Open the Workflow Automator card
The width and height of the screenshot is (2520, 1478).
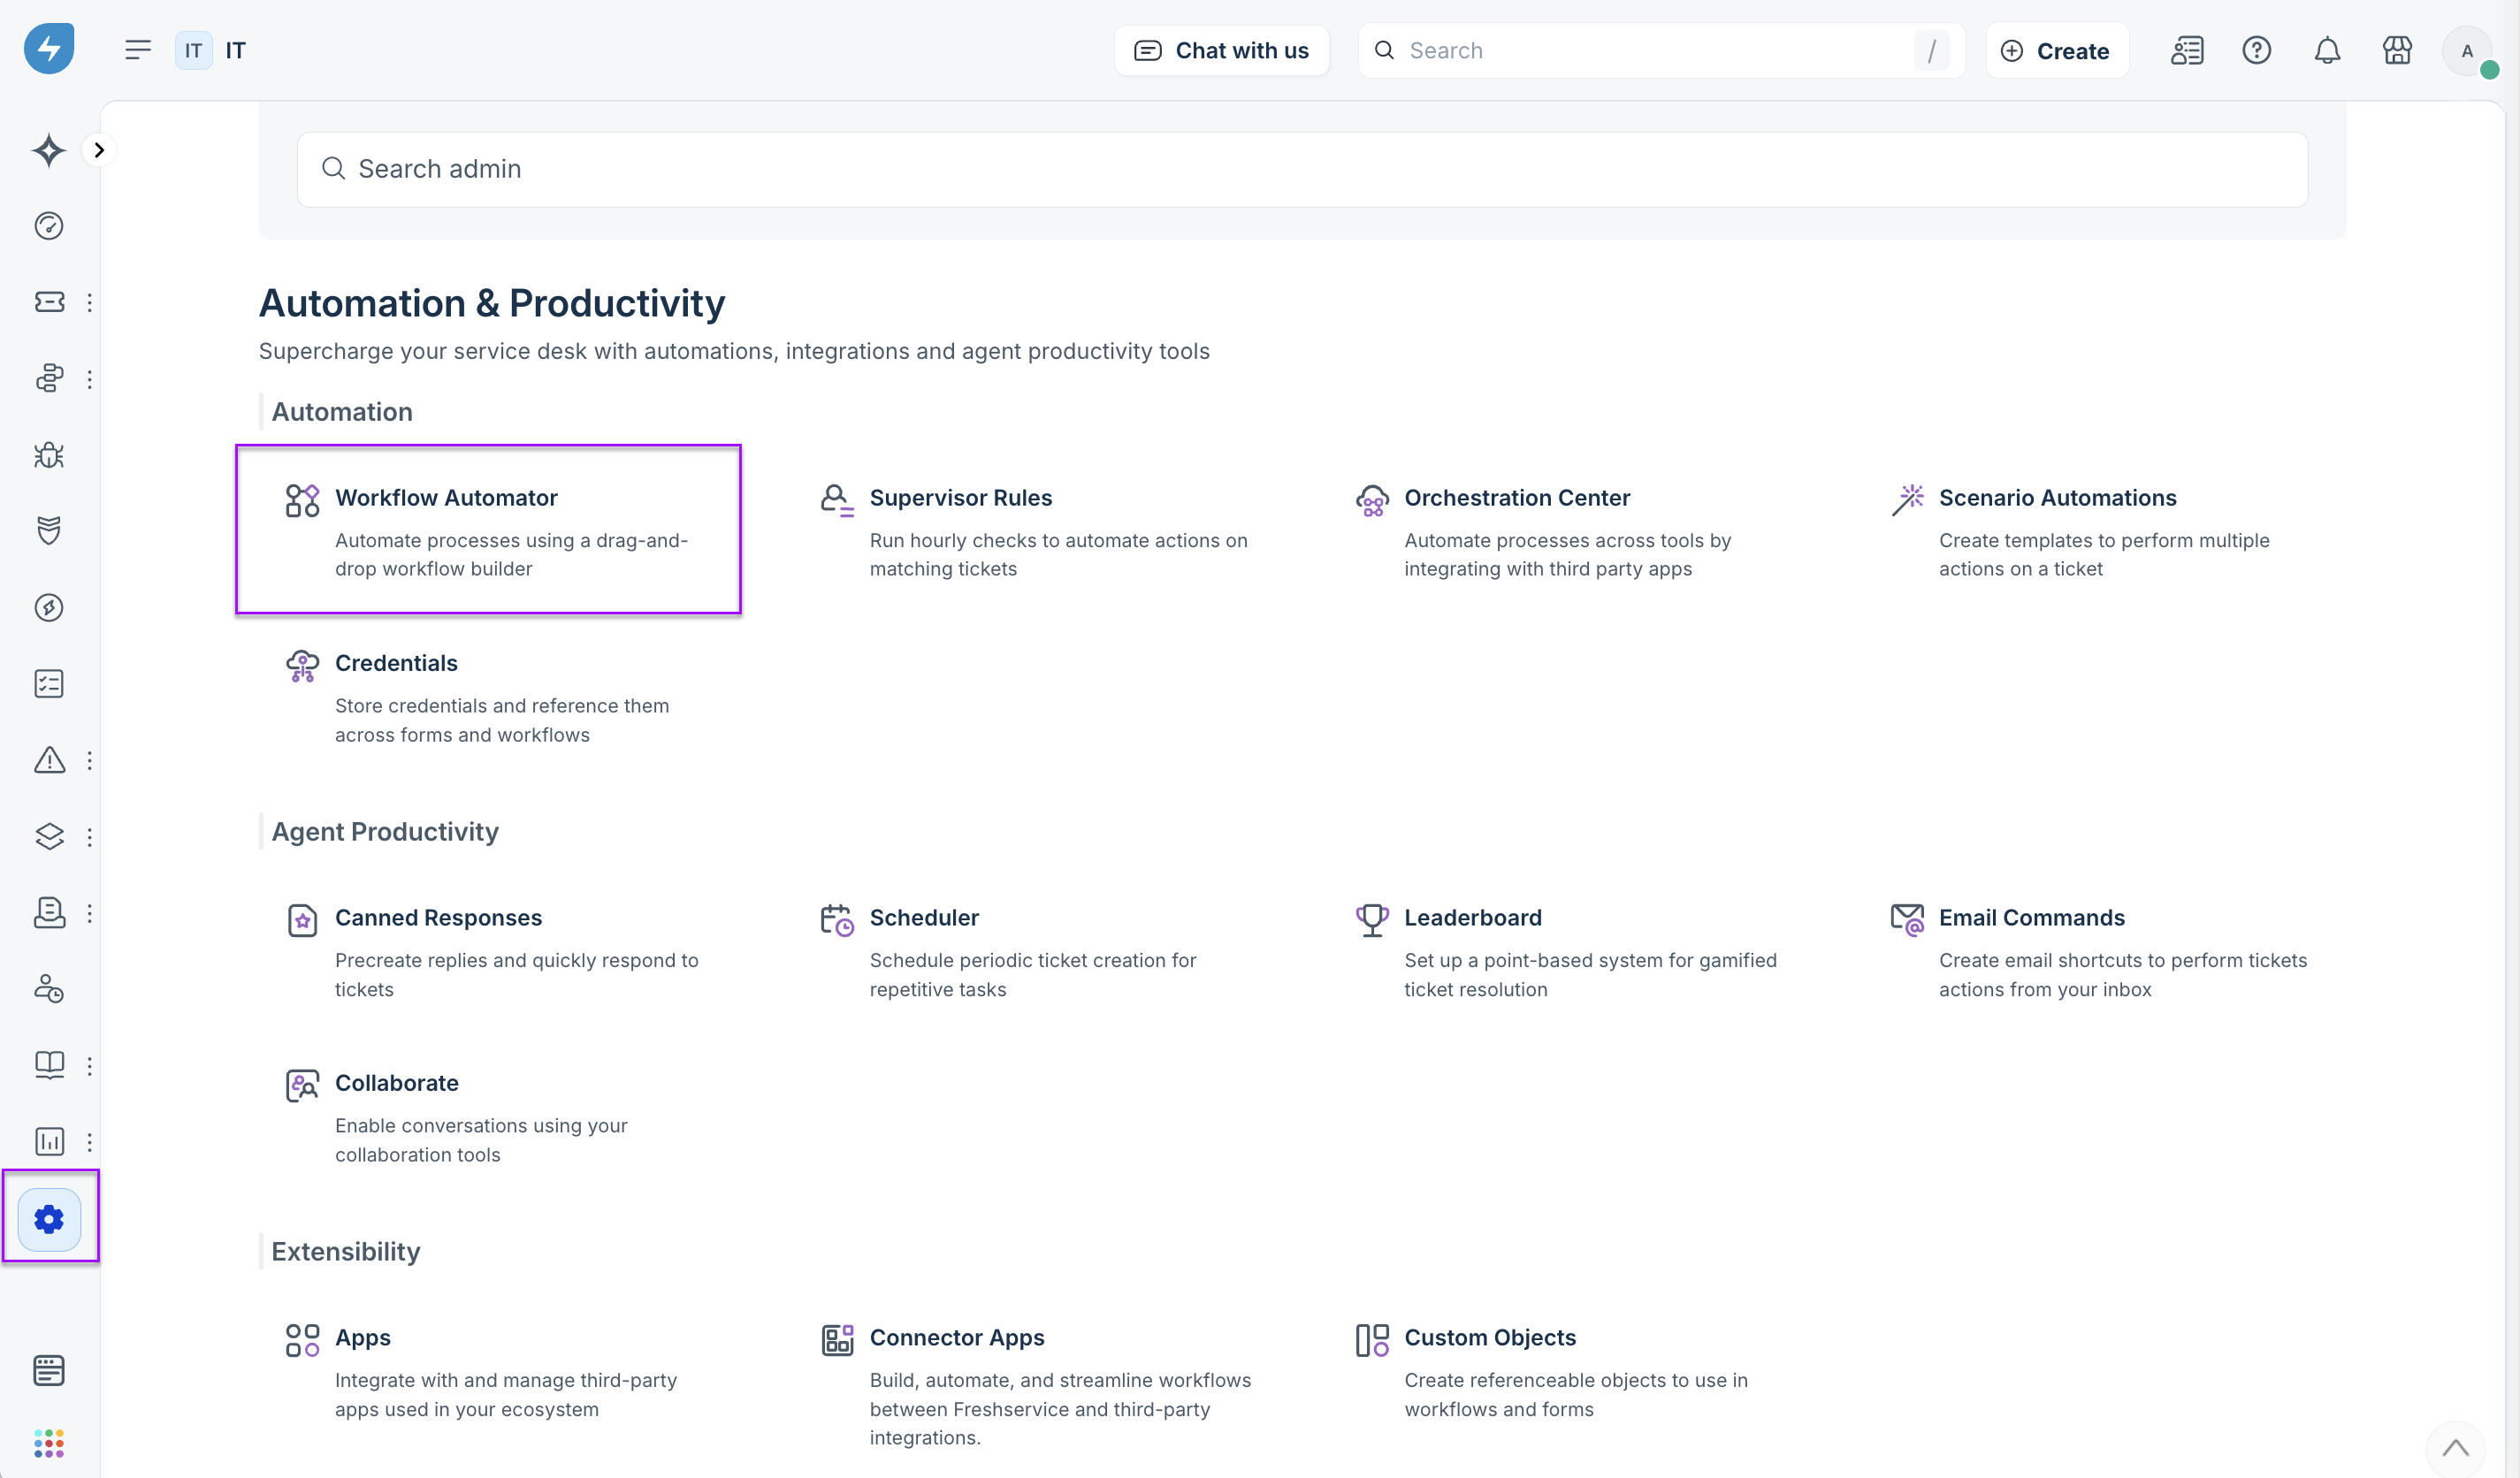click(488, 529)
